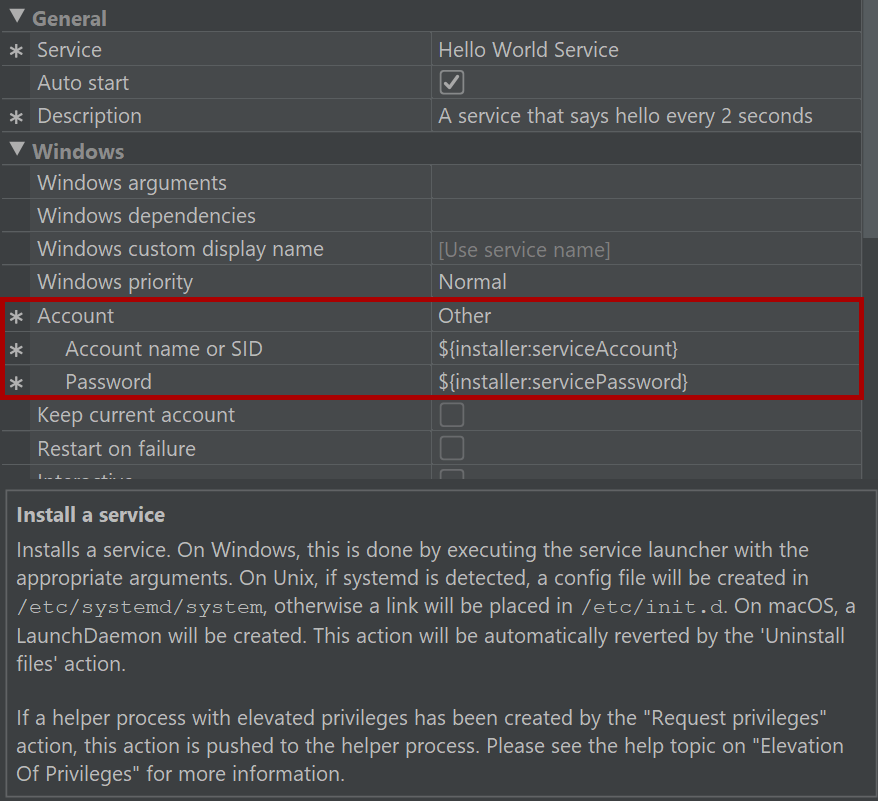
Task: Collapse the Windows section triangle
Action: [17, 149]
